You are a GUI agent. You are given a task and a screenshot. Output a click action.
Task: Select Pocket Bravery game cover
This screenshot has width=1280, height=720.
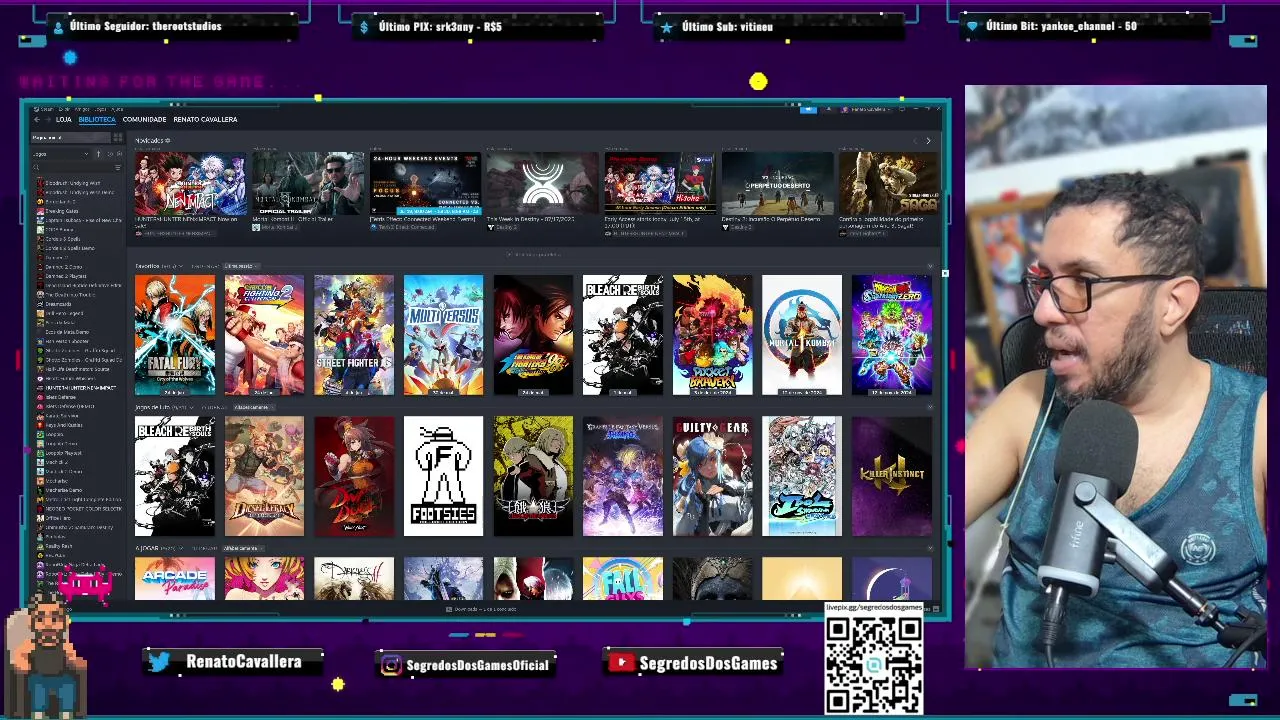point(712,335)
